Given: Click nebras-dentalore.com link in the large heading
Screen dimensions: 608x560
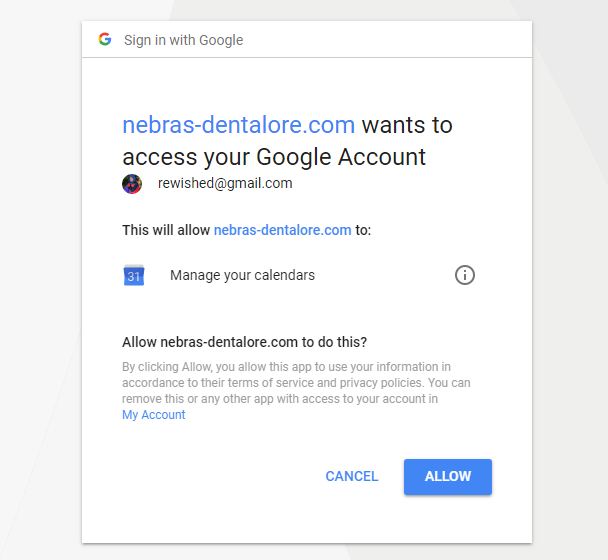Looking at the screenshot, I should pyautogui.click(x=238, y=126).
